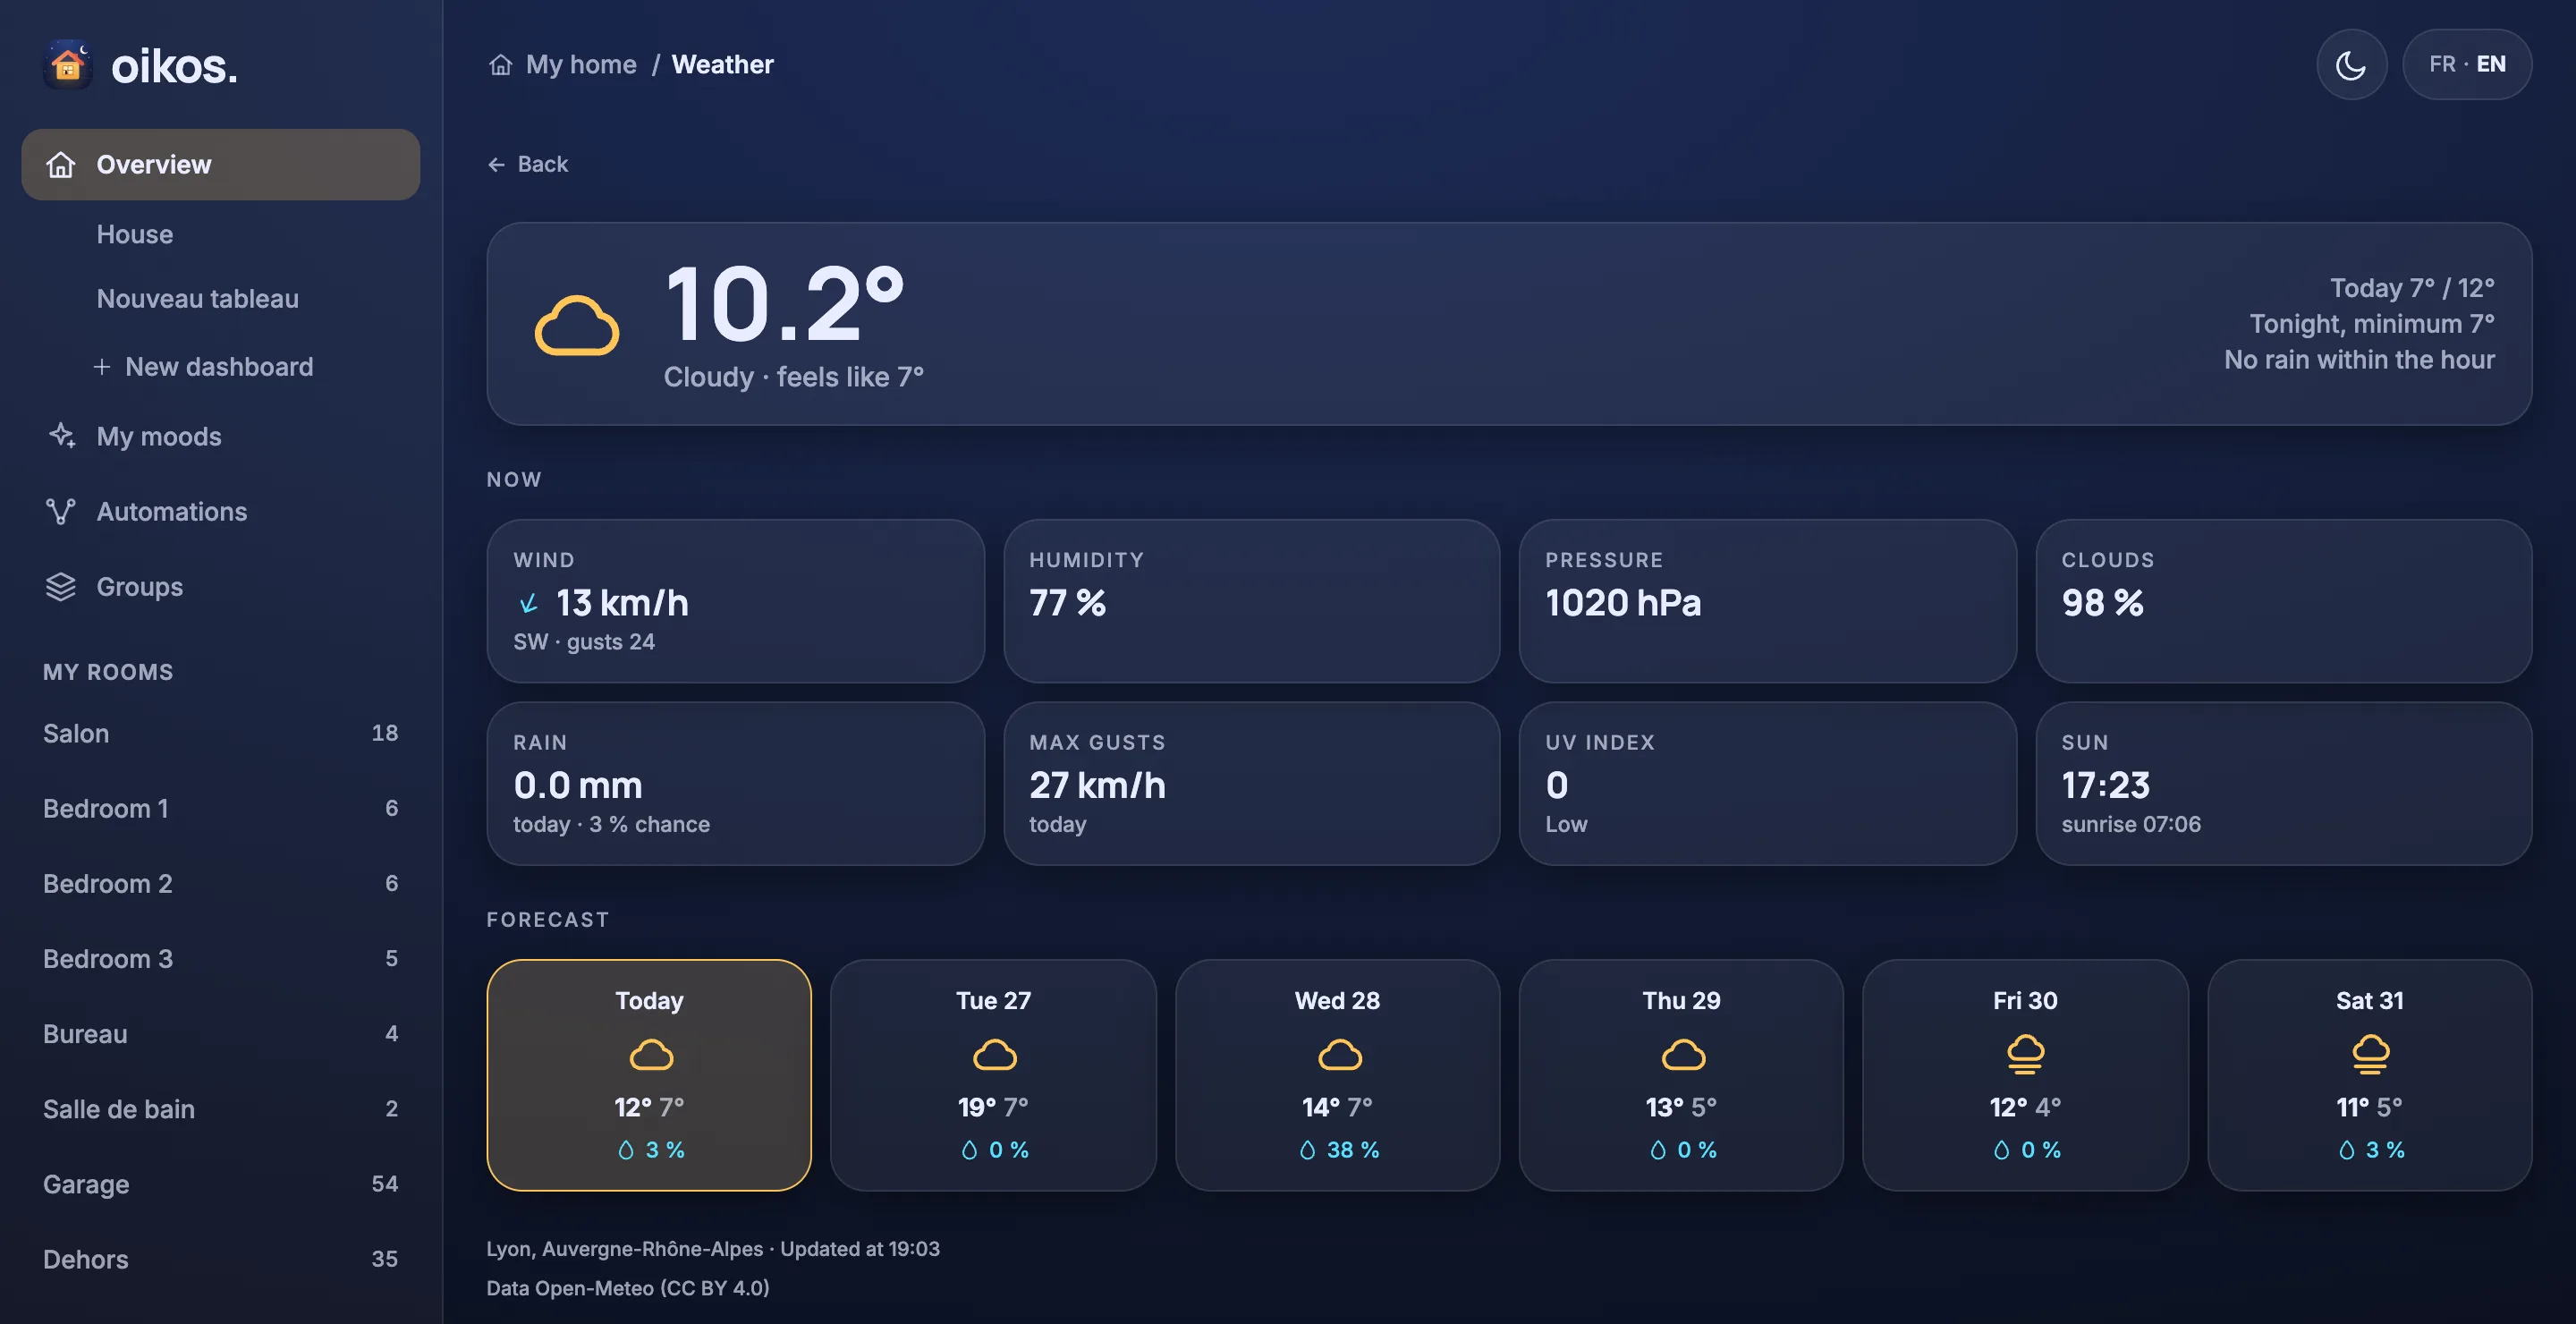
Task: Open the Nouveau tableau dashboard
Action: point(197,299)
